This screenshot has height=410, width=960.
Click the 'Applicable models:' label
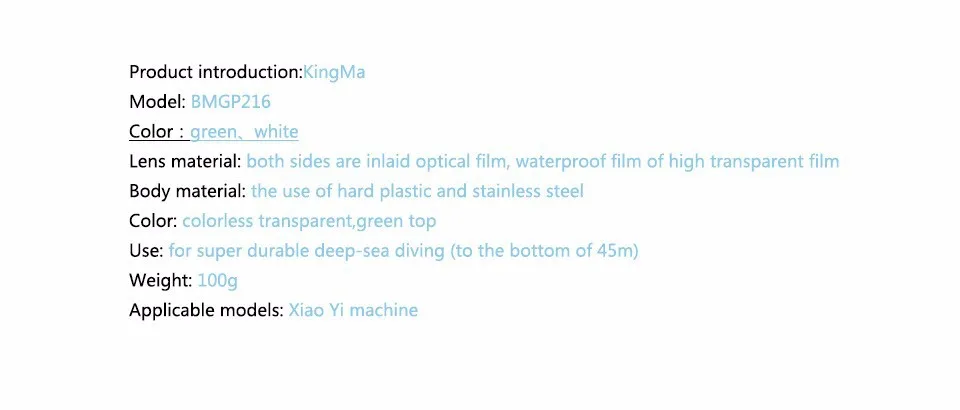[206, 310]
